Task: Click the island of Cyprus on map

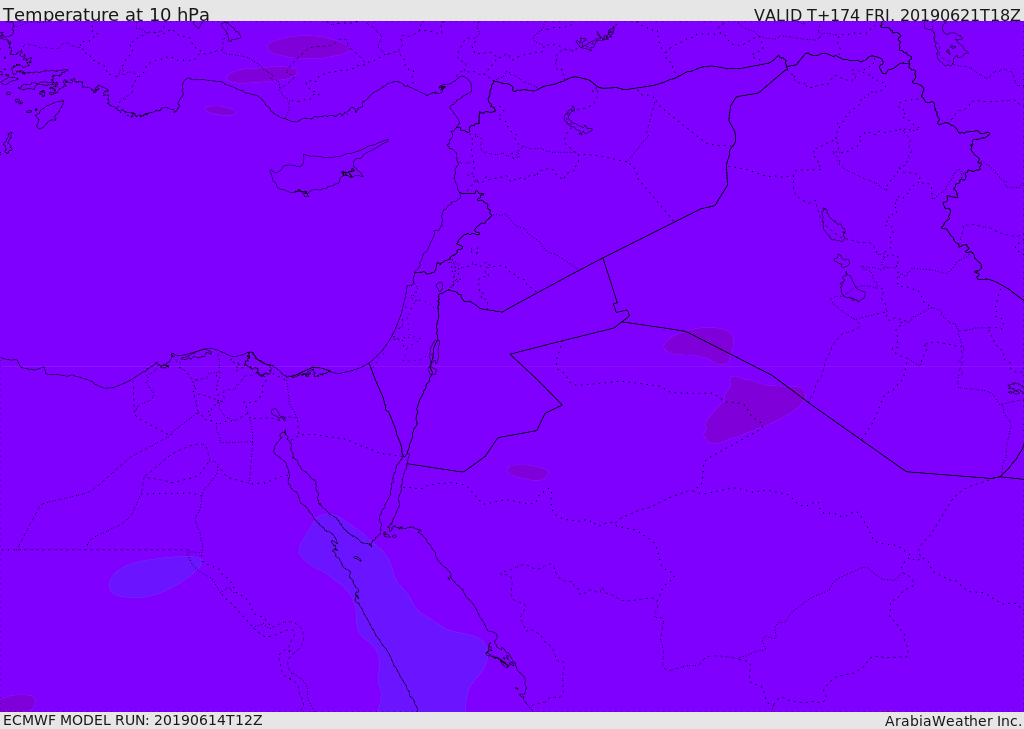Action: click(x=327, y=170)
